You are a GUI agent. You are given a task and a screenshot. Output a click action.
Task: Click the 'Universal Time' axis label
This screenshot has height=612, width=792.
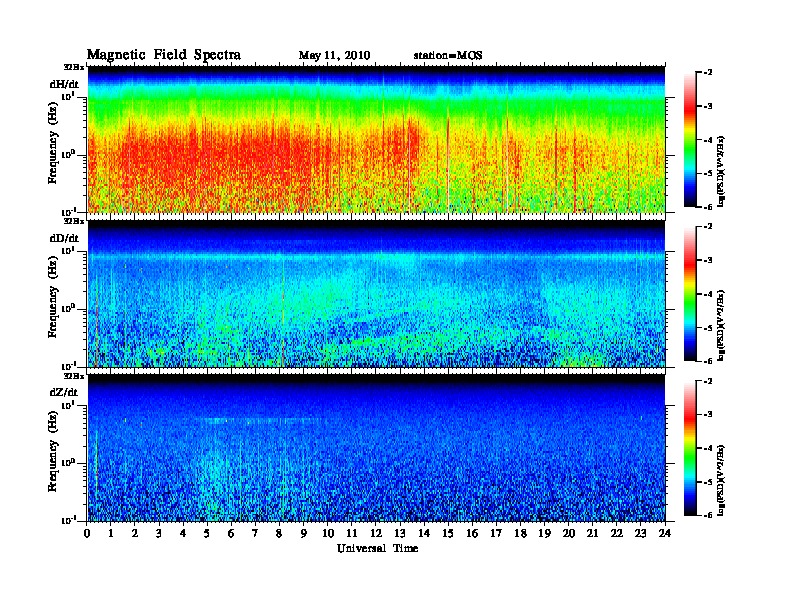click(377, 548)
